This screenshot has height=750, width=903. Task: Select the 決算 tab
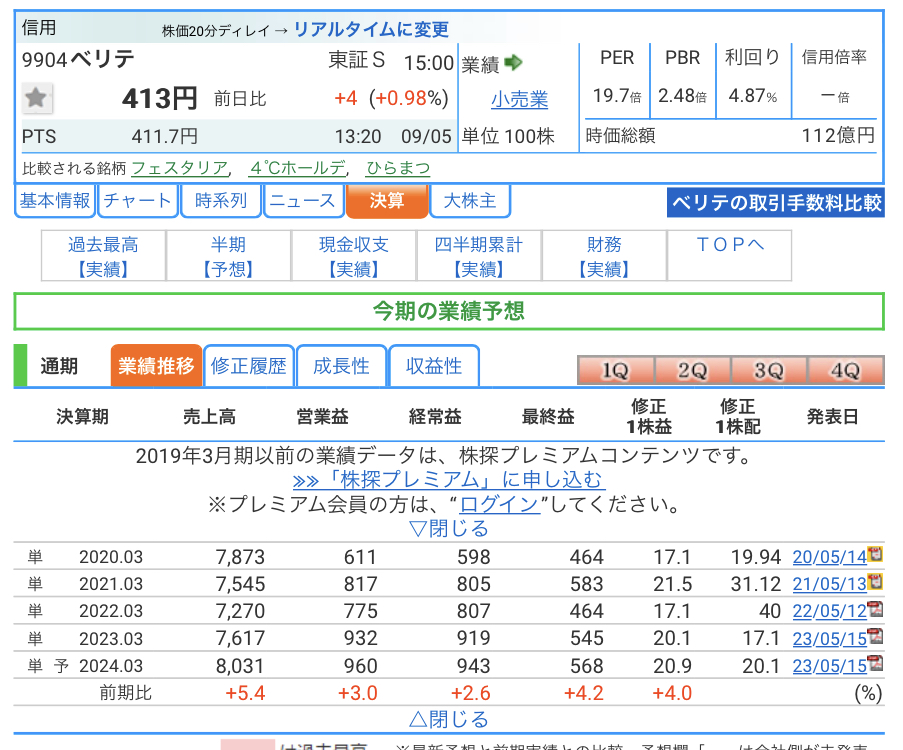tap(387, 200)
